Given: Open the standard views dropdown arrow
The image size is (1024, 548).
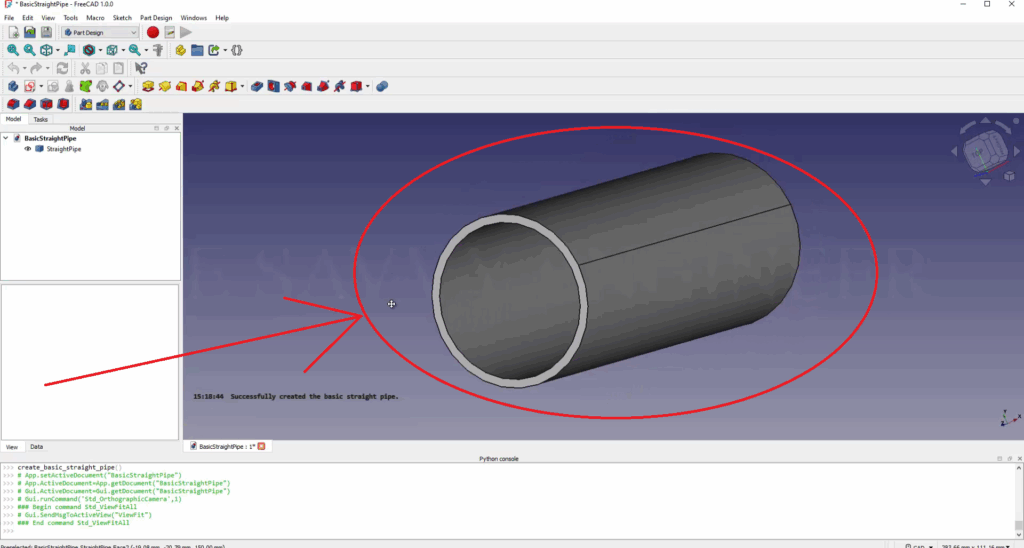Looking at the screenshot, I should pos(57,50).
